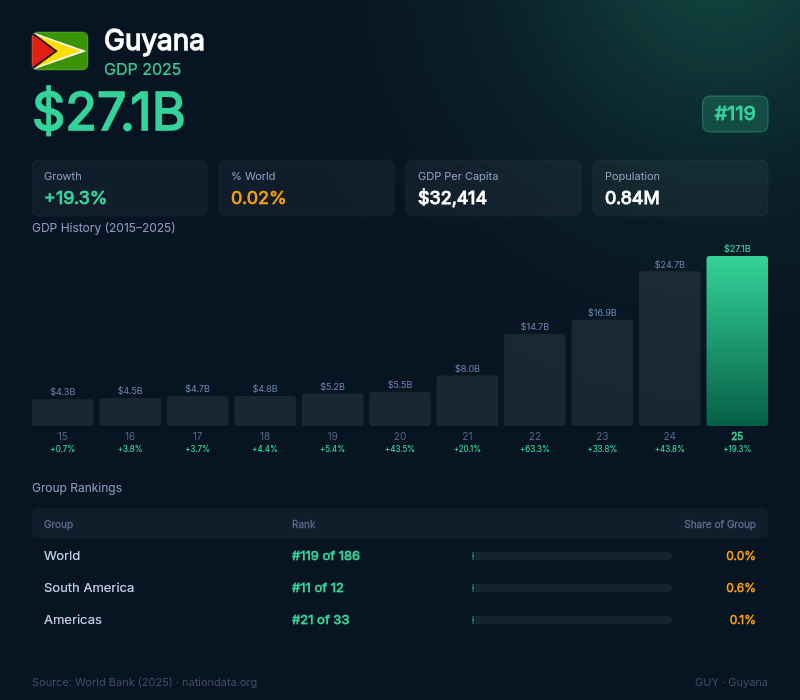
Task: Click the Guyana country title
Action: pyautogui.click(x=154, y=40)
